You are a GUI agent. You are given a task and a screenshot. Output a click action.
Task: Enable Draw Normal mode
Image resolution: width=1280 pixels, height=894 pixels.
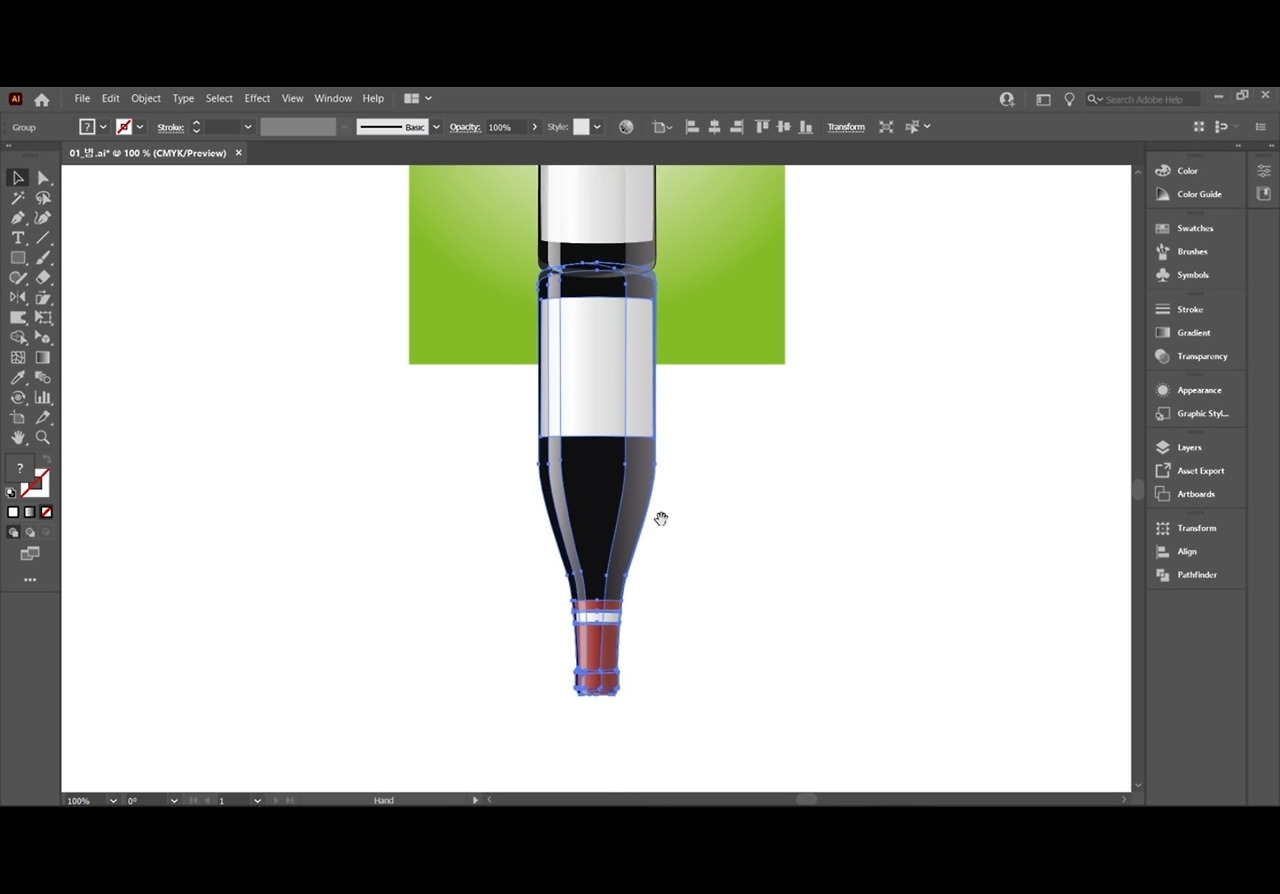13,533
